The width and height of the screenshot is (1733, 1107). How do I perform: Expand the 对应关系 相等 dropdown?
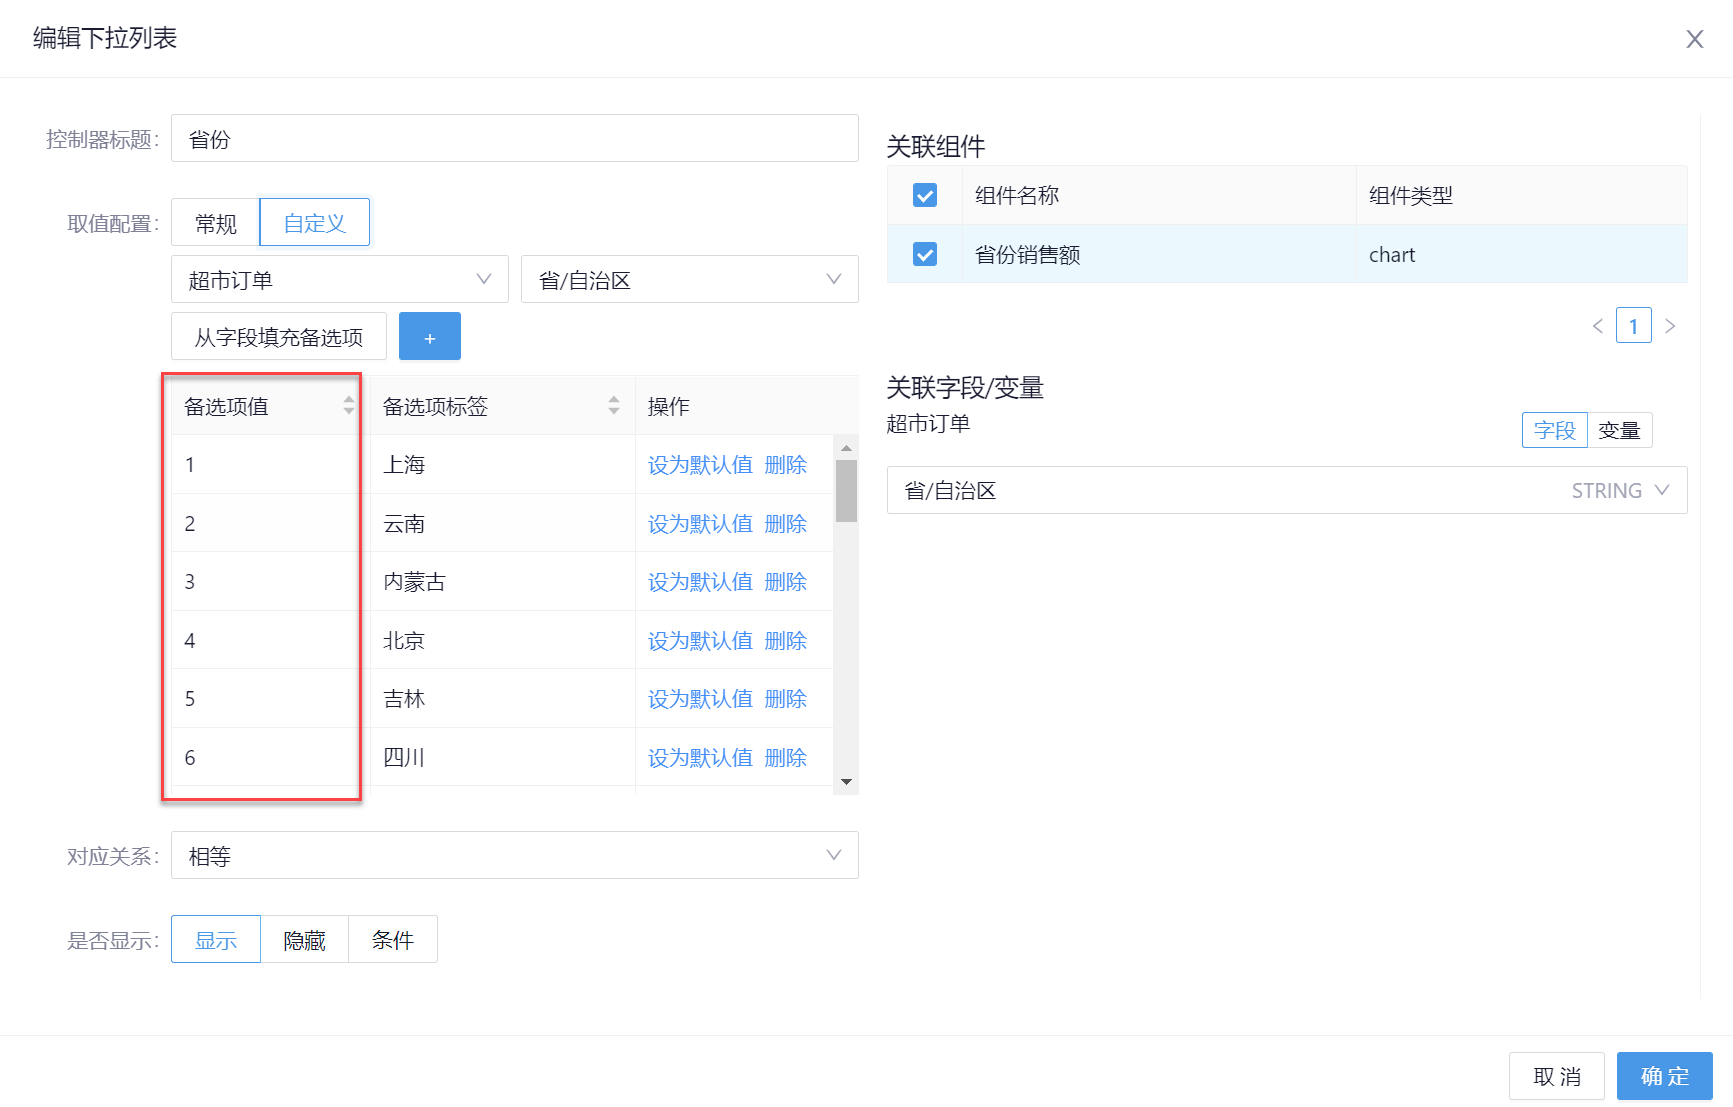point(515,855)
